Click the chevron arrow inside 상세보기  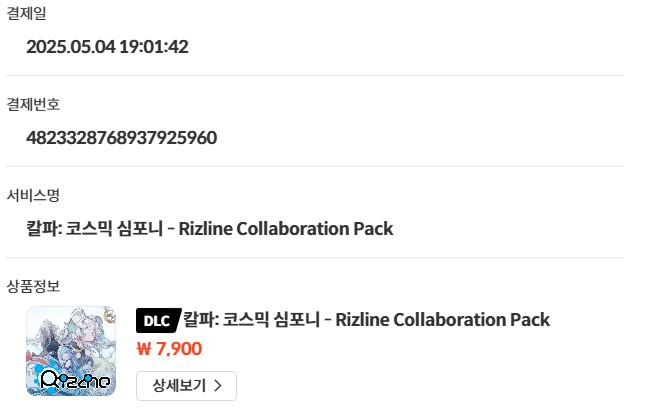pos(218,386)
